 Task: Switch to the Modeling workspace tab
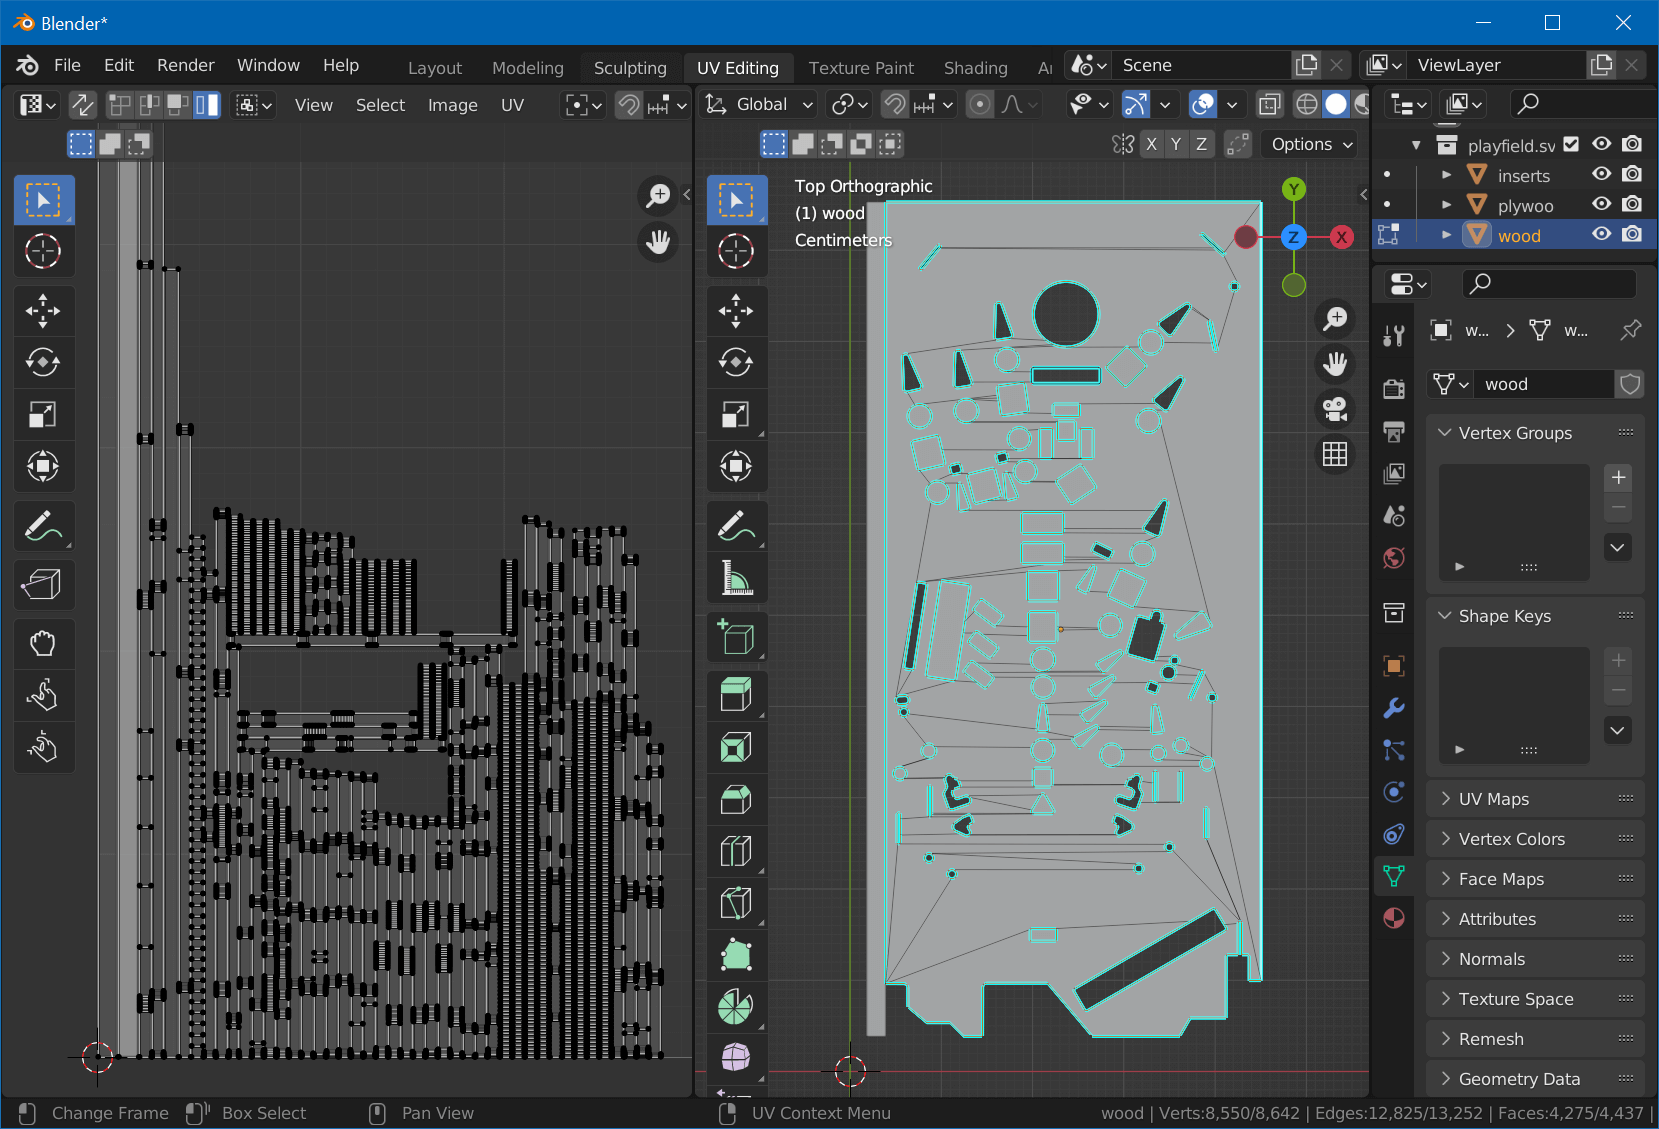[527, 68]
